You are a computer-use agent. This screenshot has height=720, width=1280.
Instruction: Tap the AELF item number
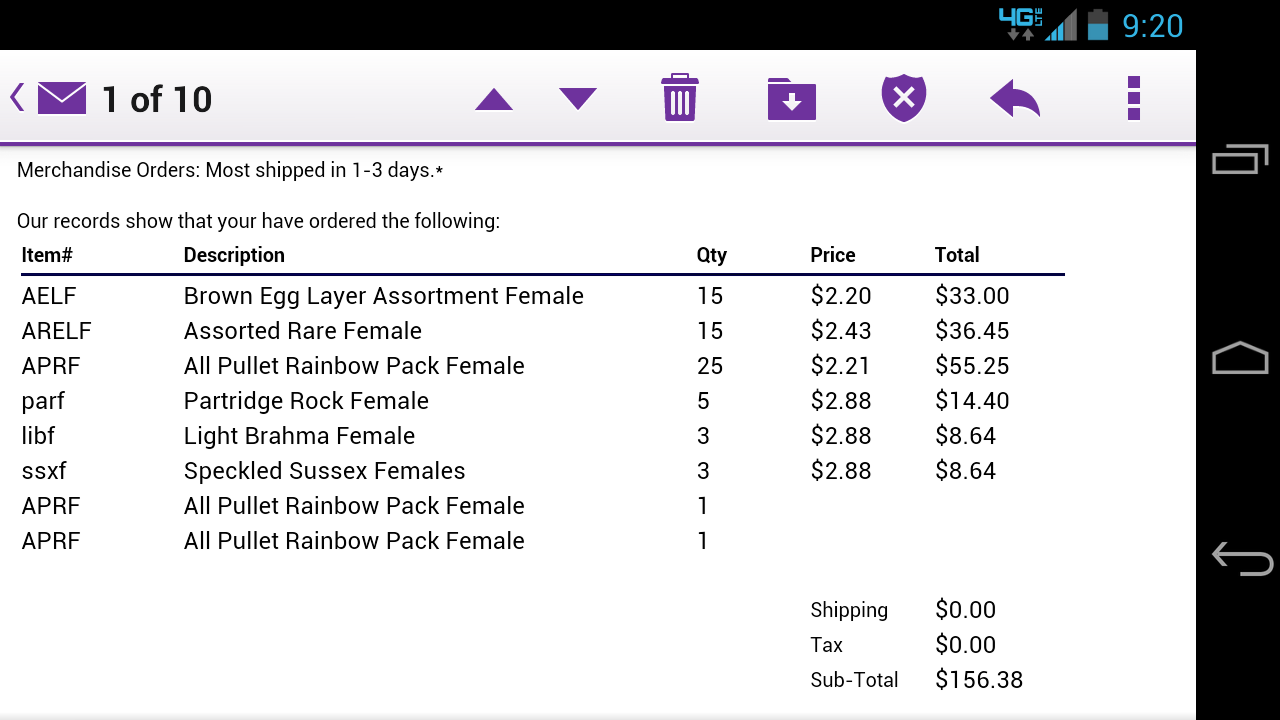(x=49, y=296)
